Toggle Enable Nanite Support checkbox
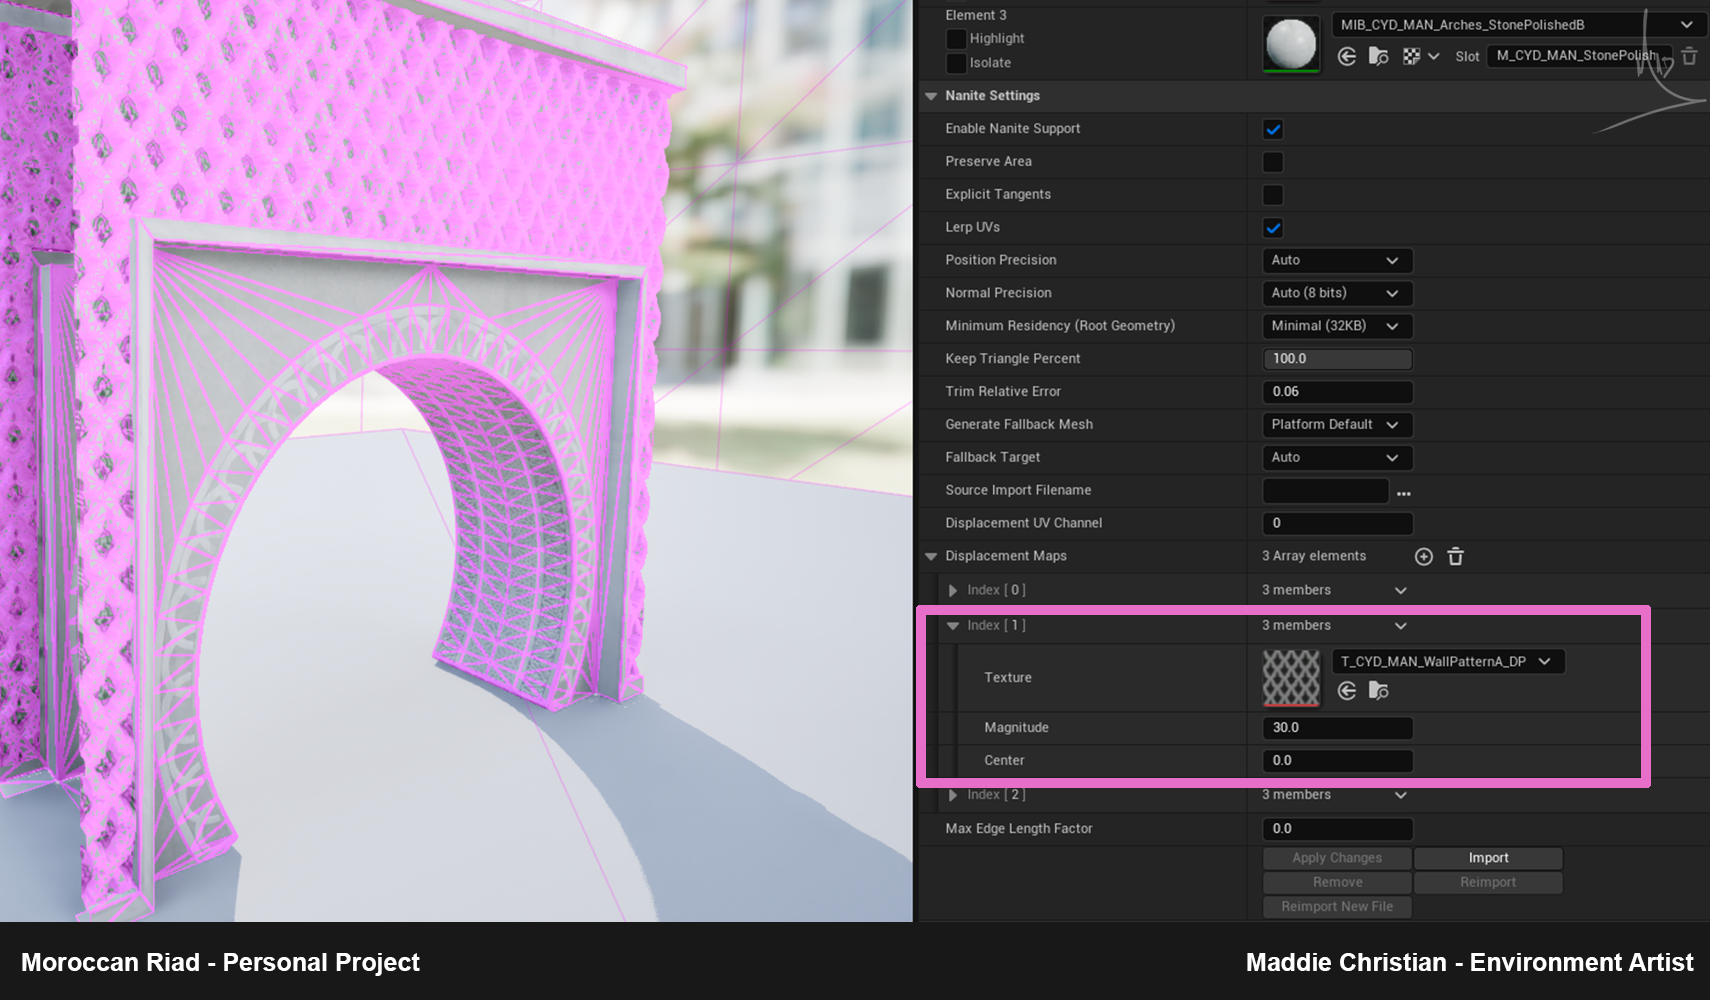1710x1000 pixels. (x=1273, y=129)
